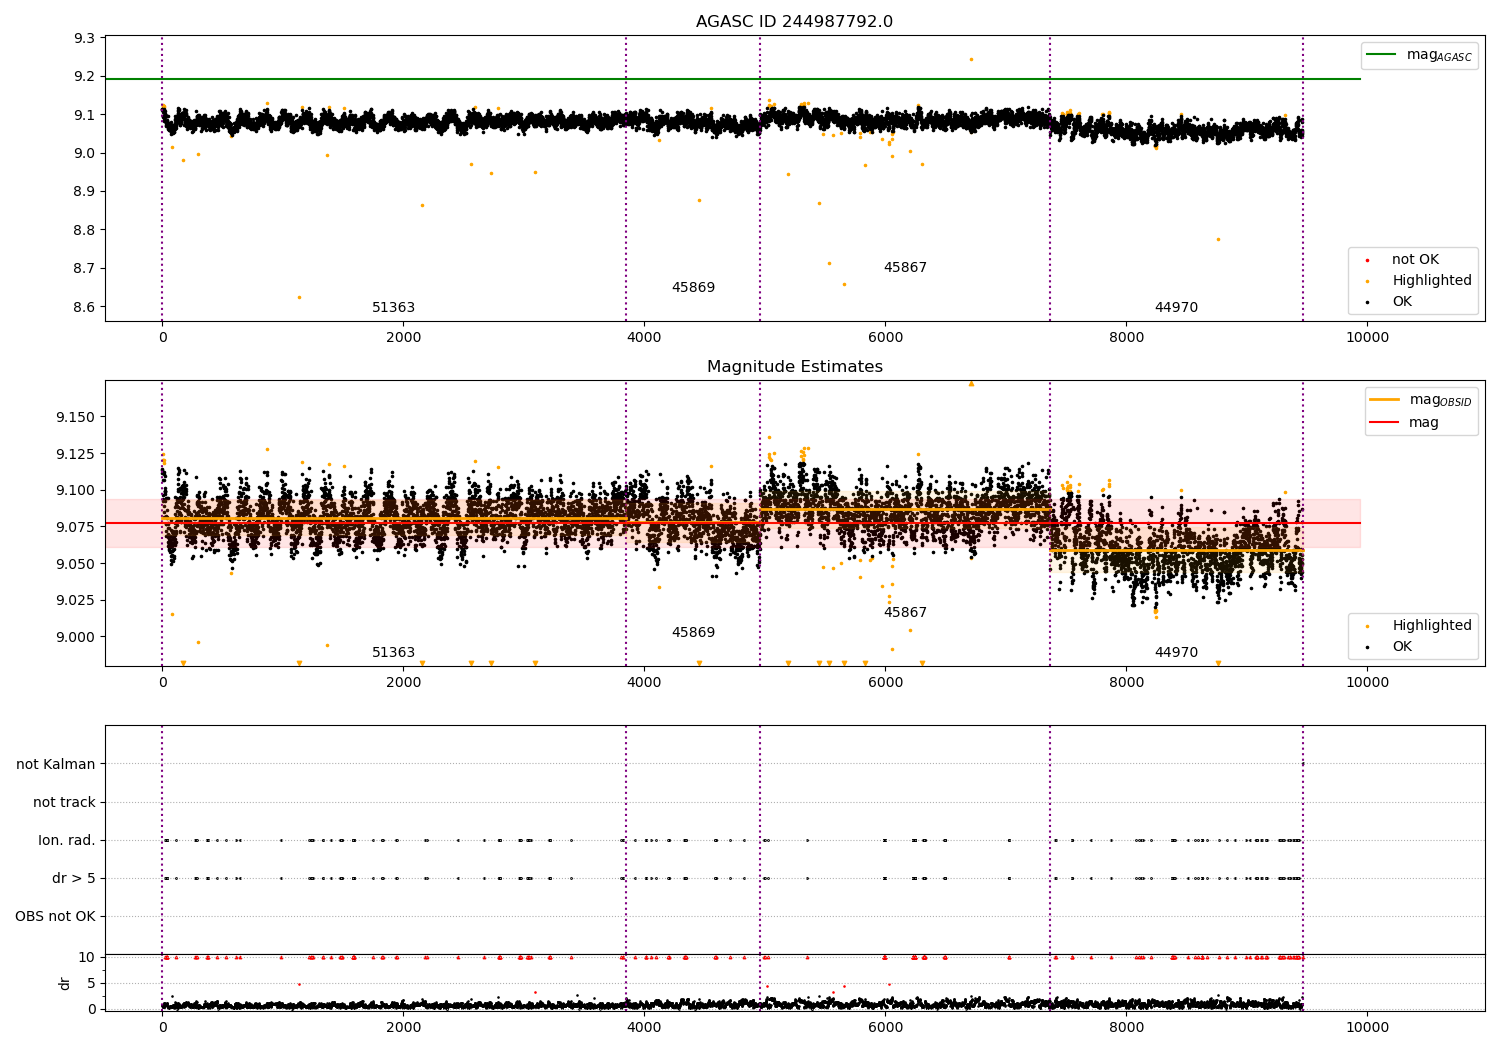The image size is (1500, 1050).
Task: Click the 8.9 y-axis tick label
Action: 85,192
